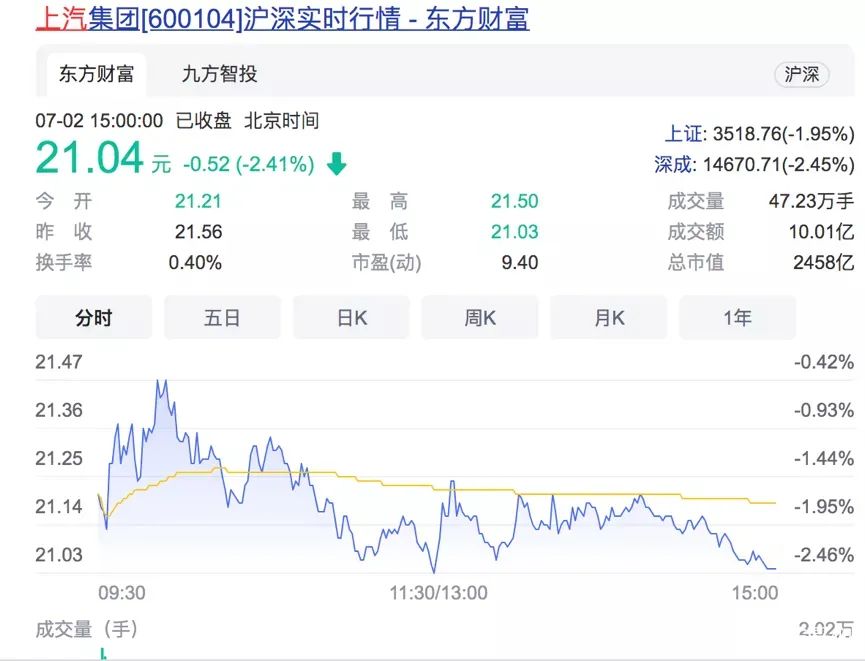Select the 周K chart tab
The height and width of the screenshot is (661, 865).
point(480,318)
